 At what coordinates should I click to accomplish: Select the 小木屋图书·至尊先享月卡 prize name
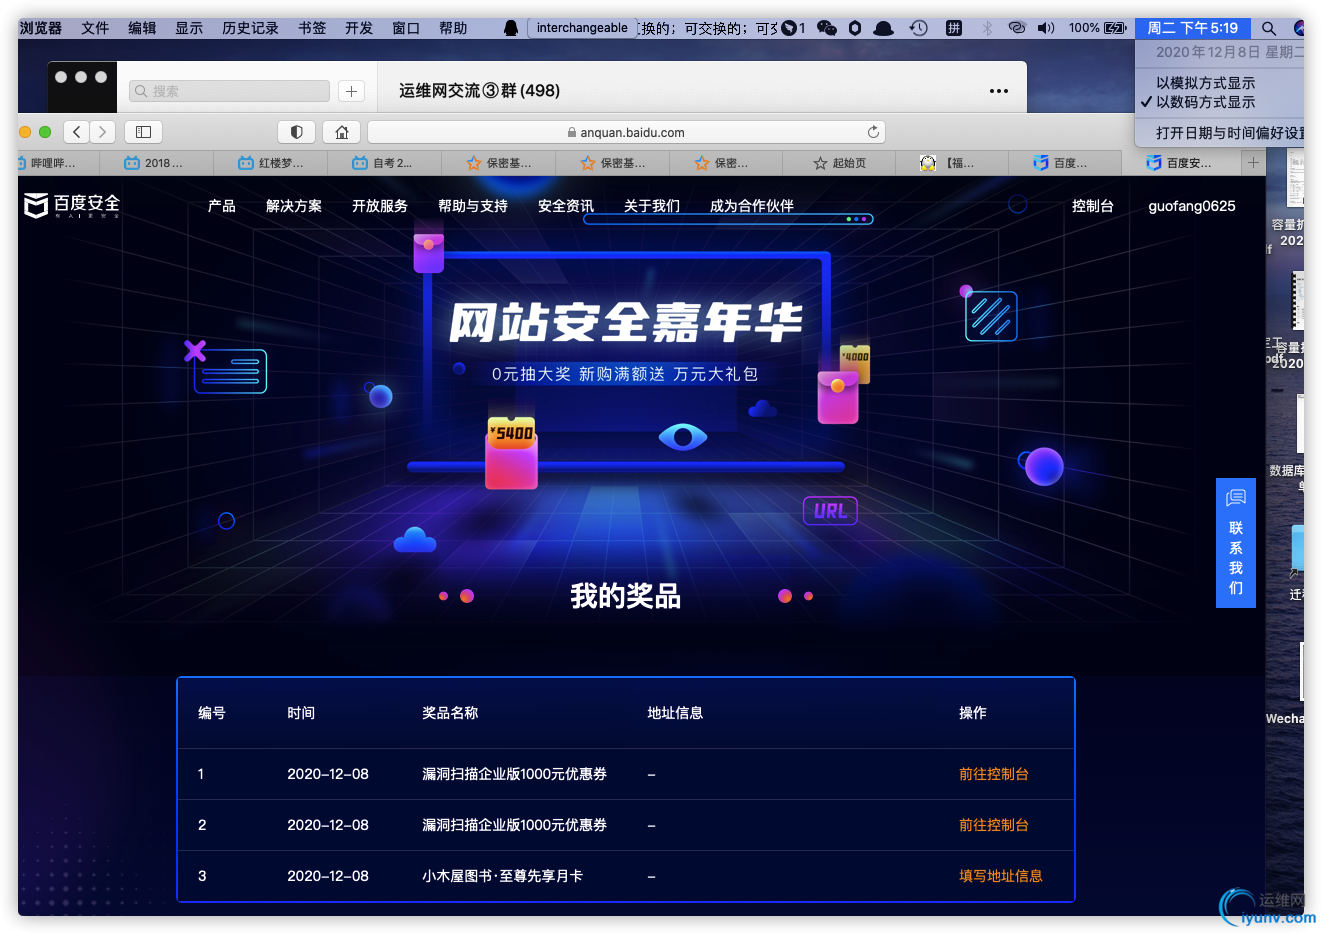point(502,876)
